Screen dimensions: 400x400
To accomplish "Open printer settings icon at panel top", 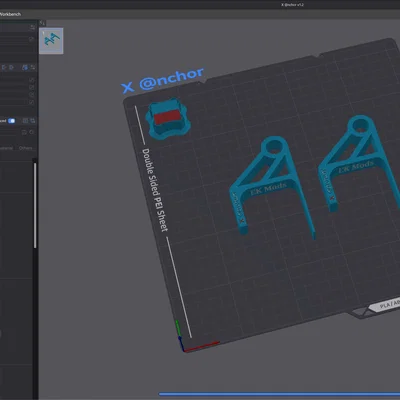I will (x=32, y=28).
